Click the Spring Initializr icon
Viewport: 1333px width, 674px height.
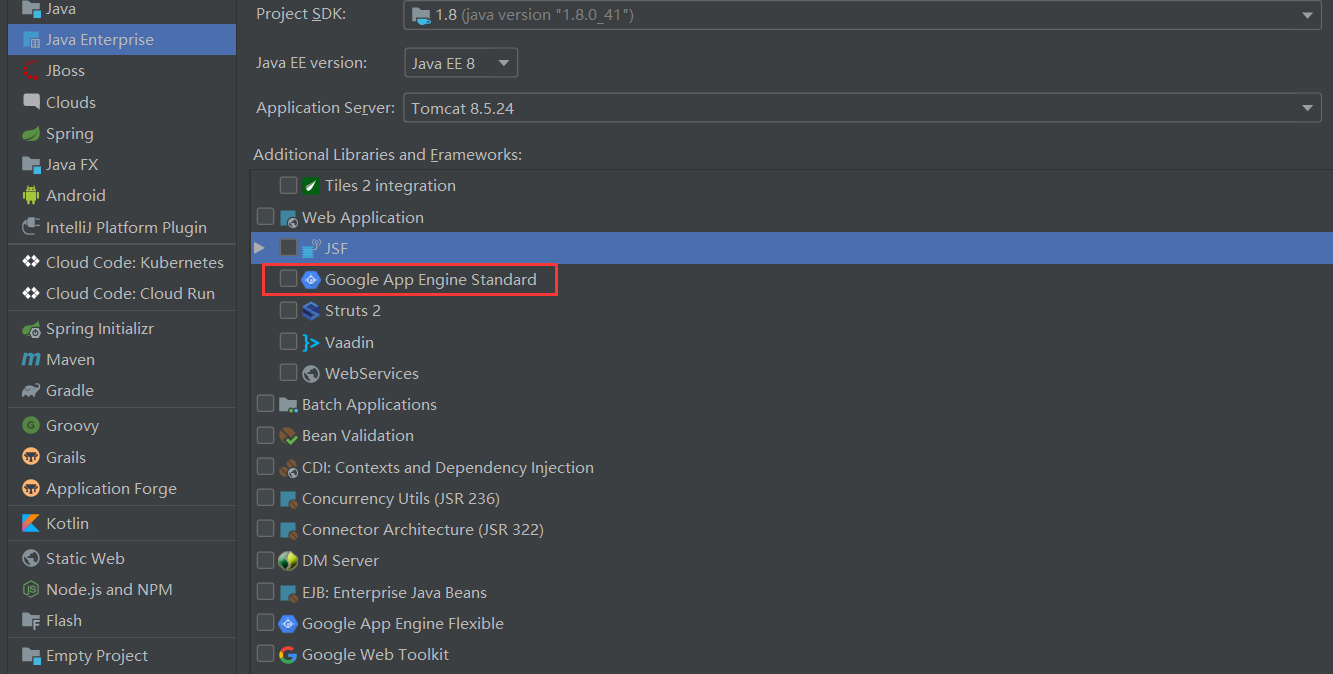31,329
